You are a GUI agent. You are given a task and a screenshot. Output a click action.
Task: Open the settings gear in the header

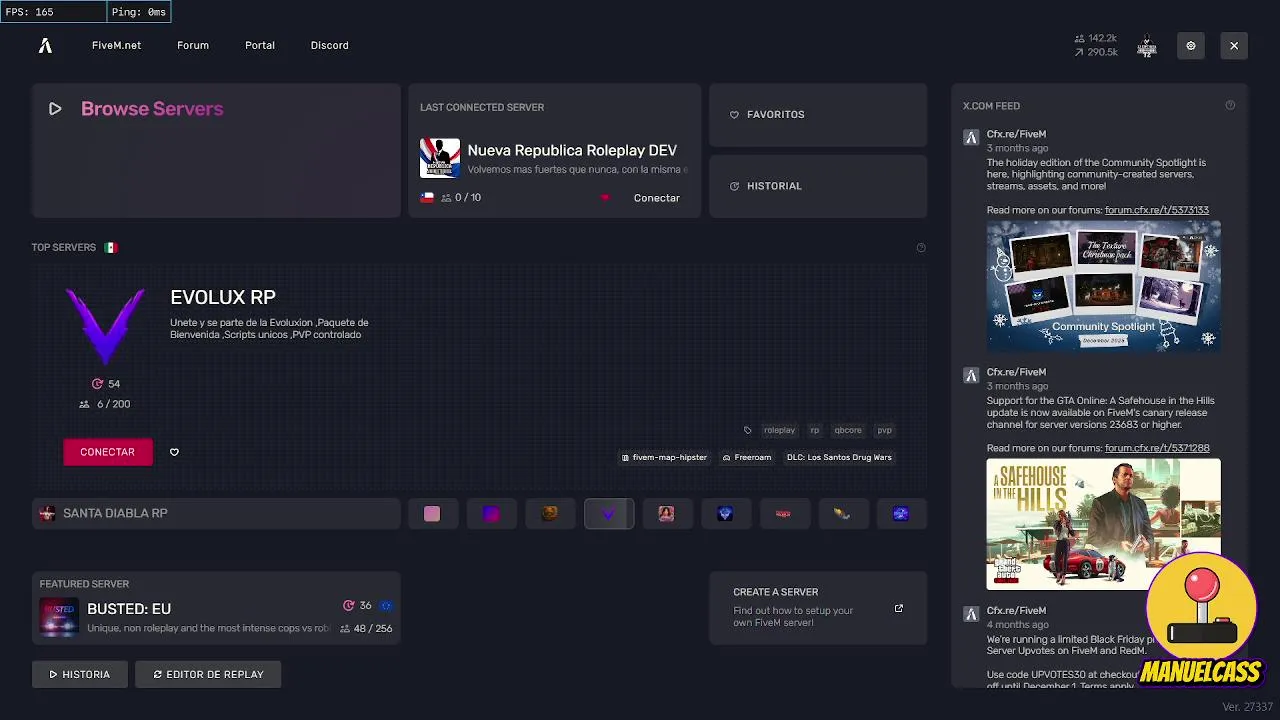1190,46
